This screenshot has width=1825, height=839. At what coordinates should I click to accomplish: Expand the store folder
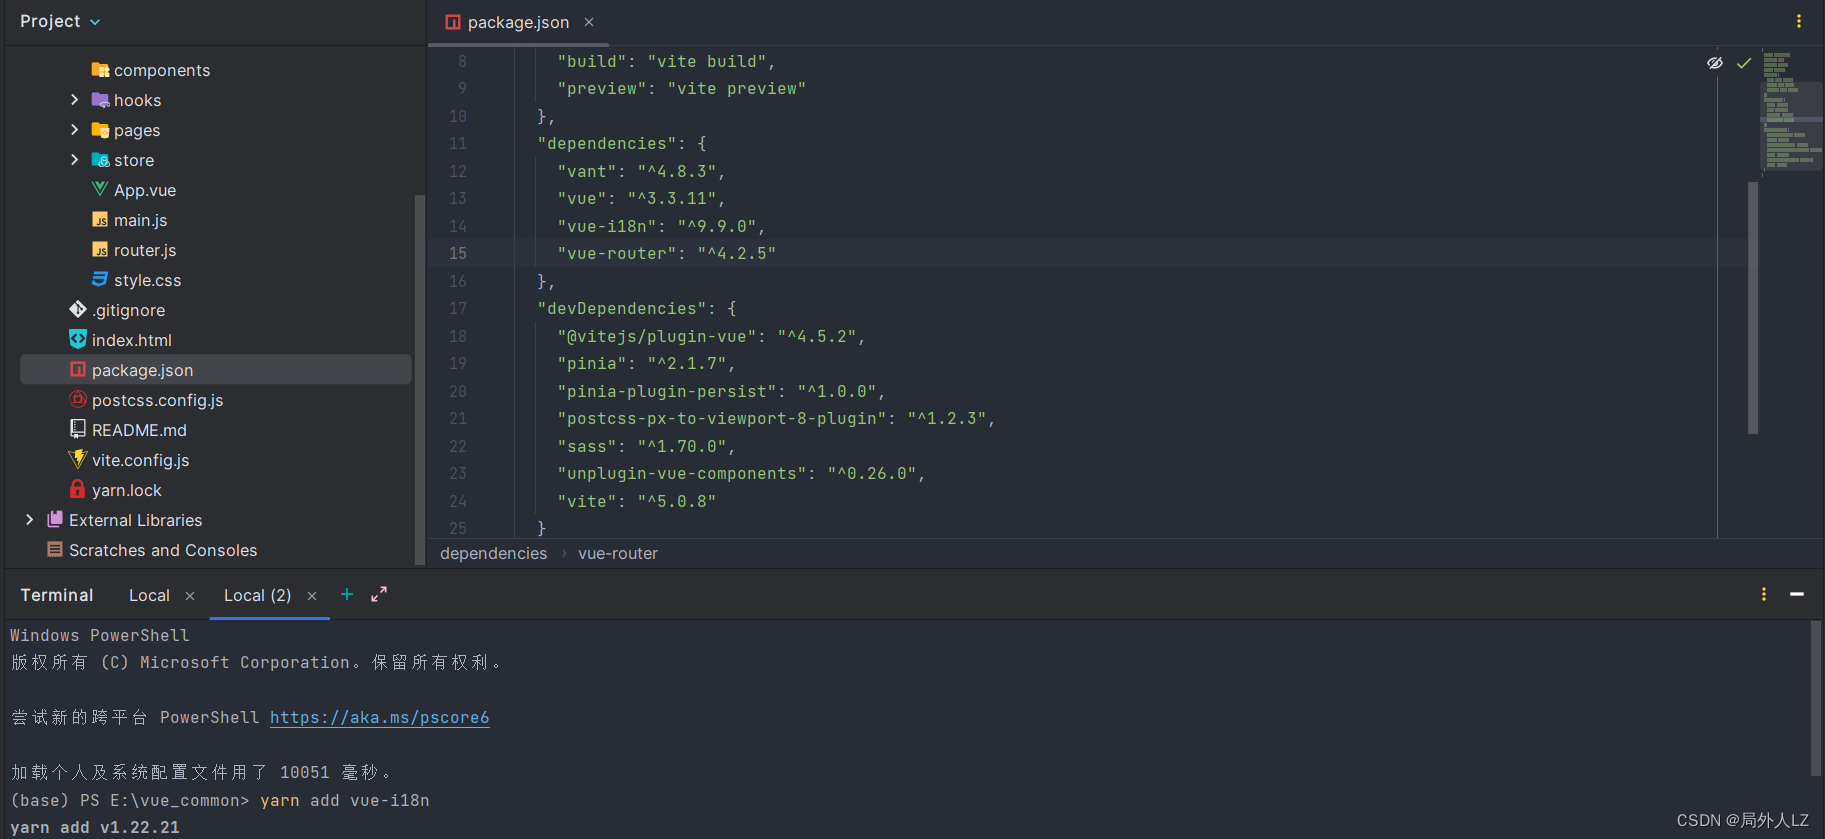[74, 160]
